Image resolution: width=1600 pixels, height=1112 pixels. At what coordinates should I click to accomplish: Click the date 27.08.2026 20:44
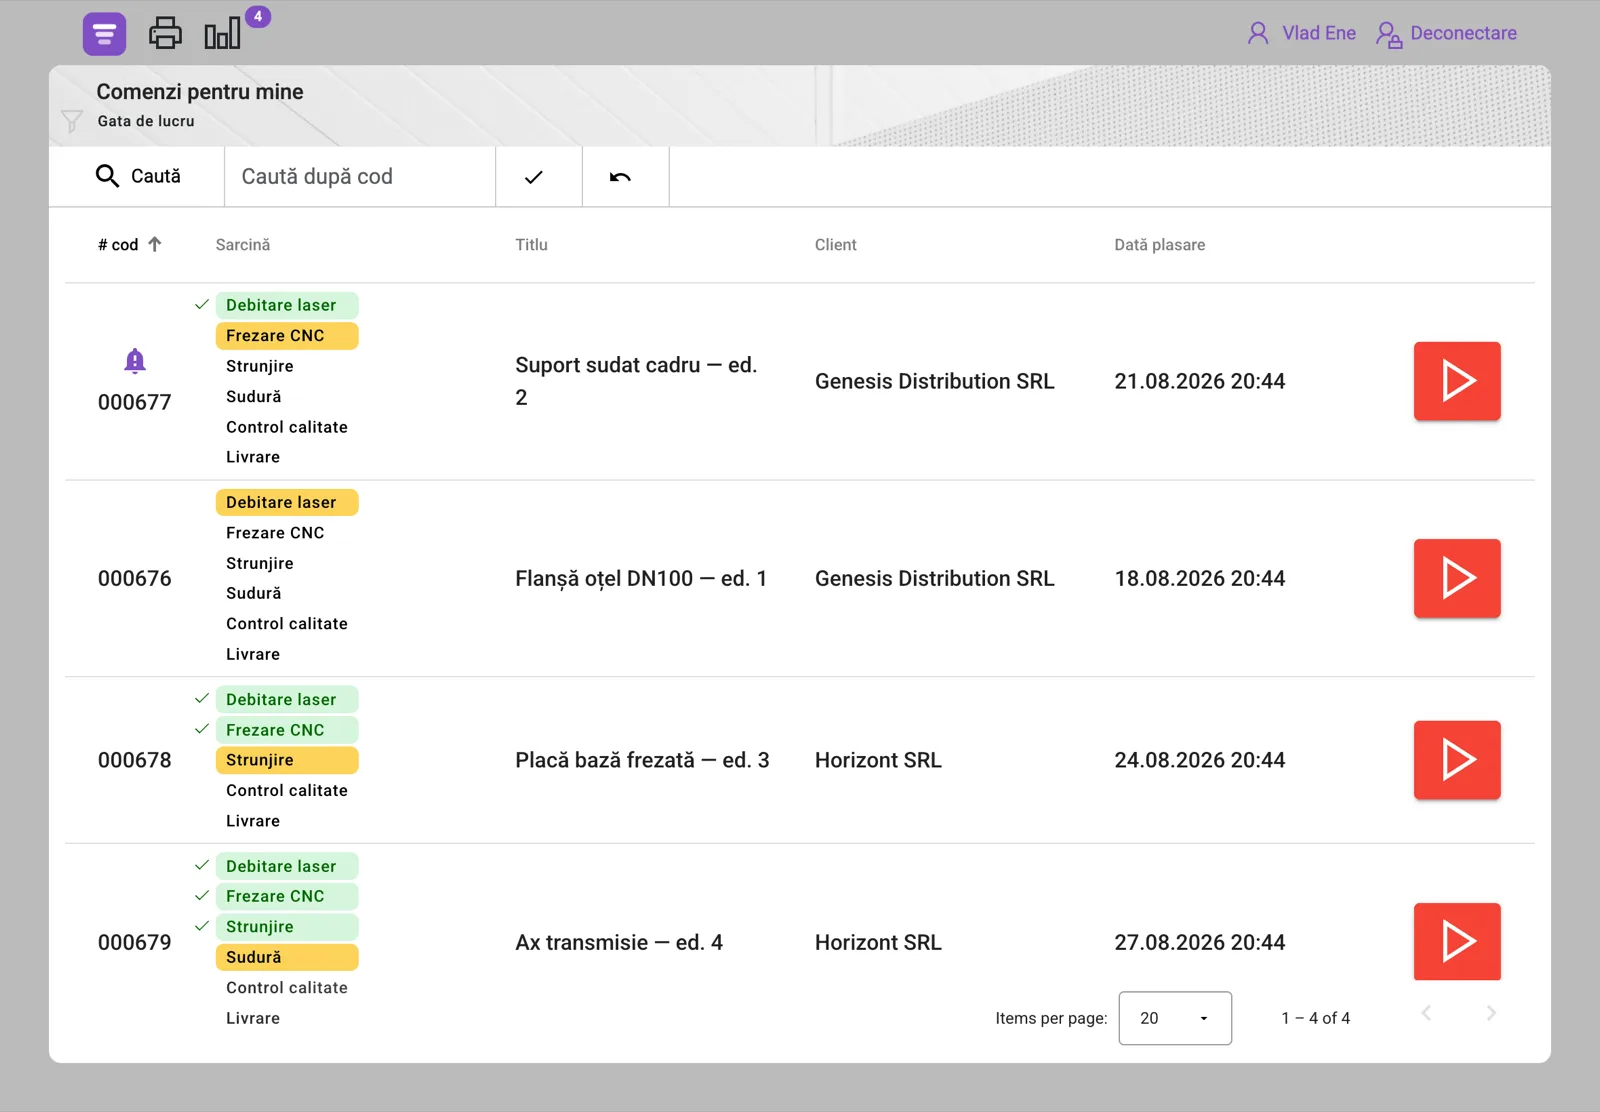pyautogui.click(x=1200, y=942)
